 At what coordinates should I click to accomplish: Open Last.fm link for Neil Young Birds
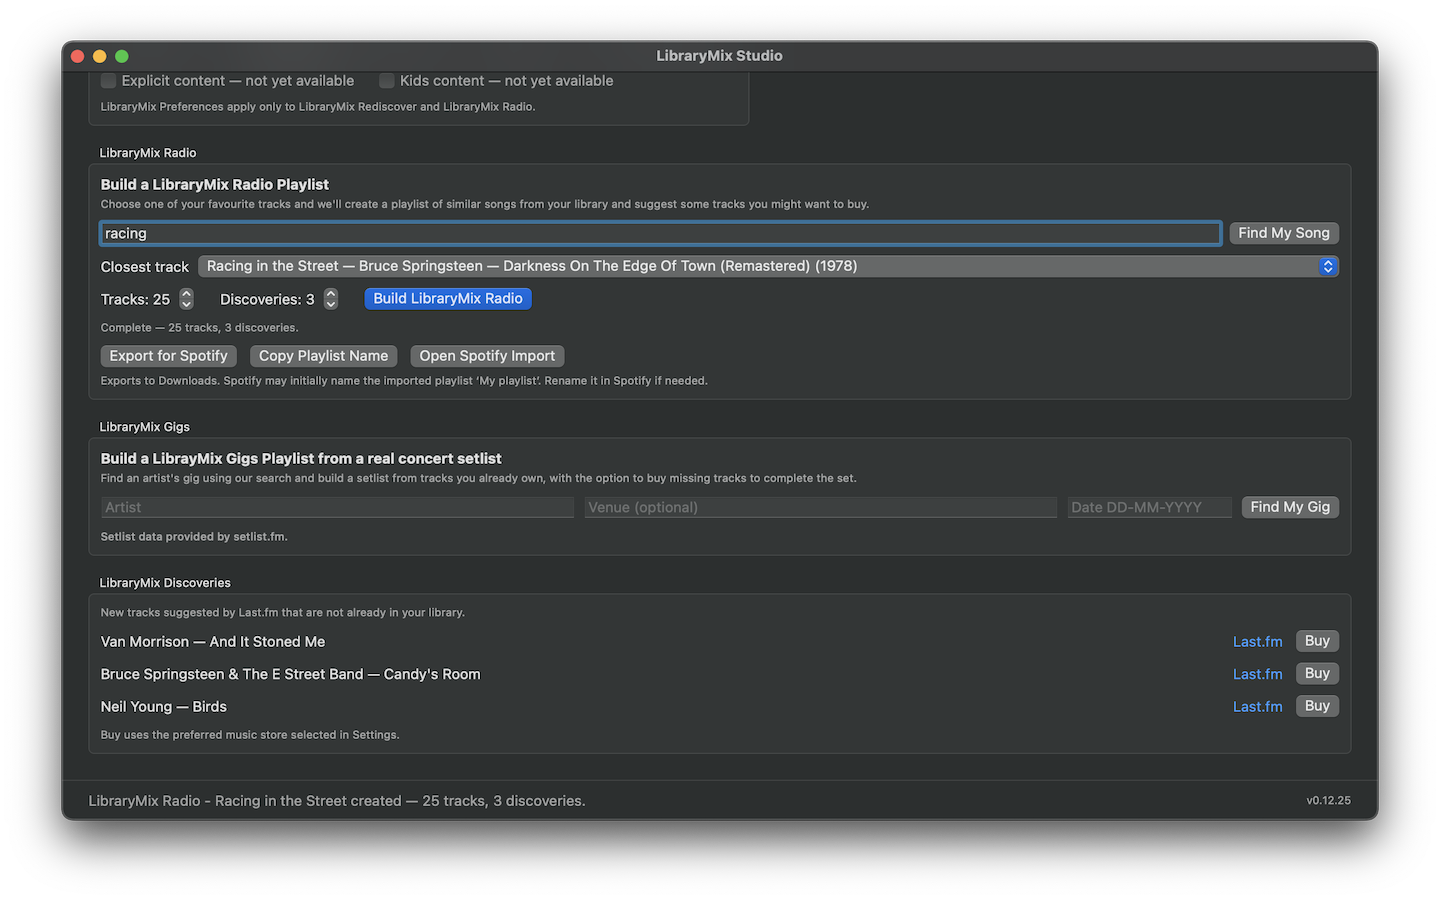point(1257,707)
